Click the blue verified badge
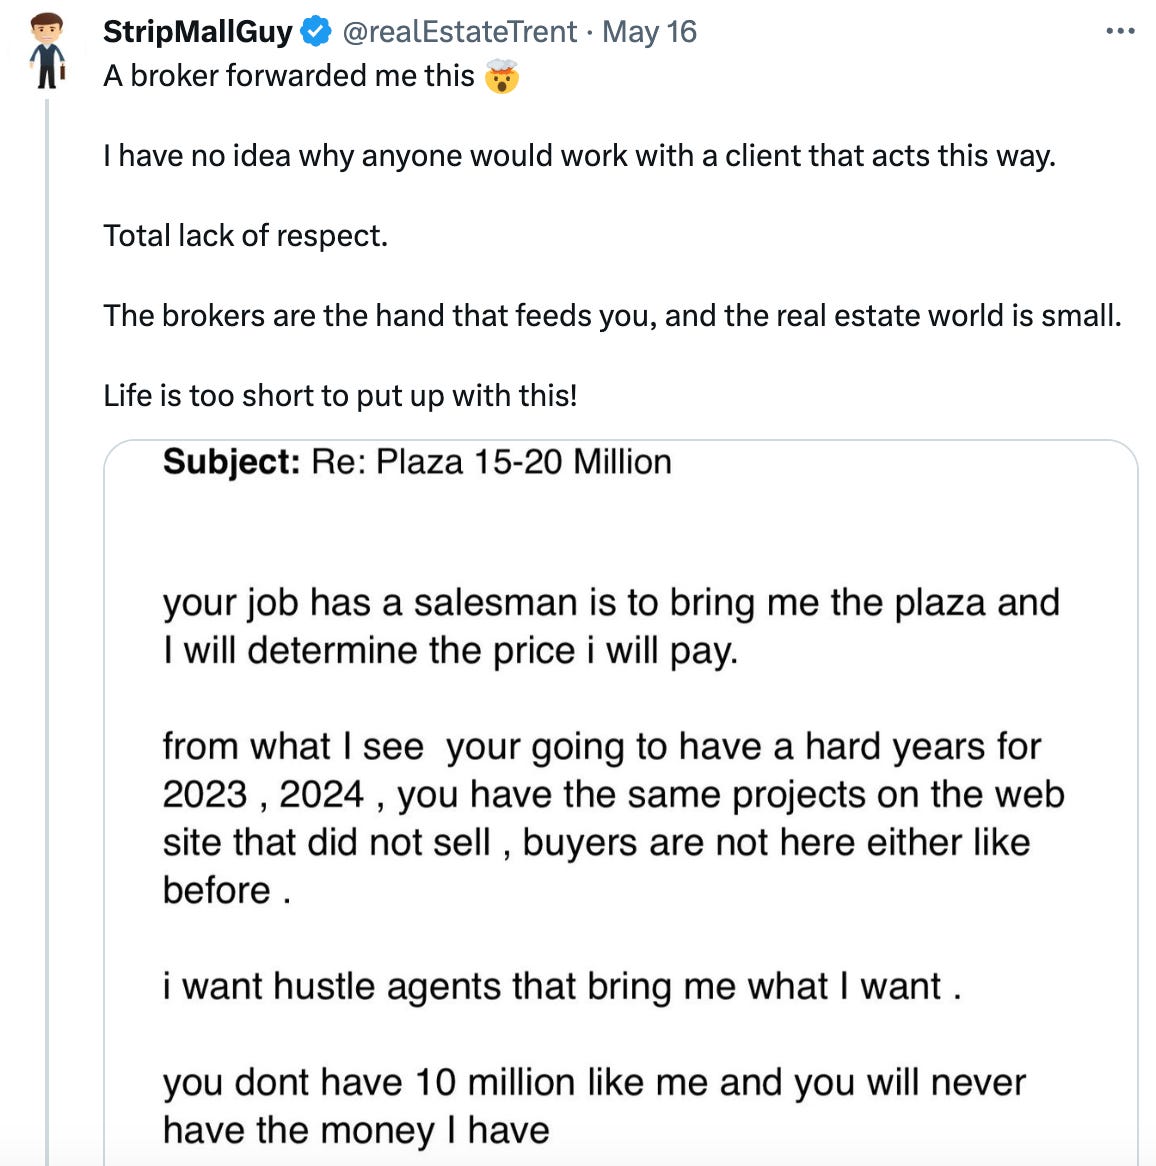Screen dimensions: 1156x1166 click(x=316, y=32)
